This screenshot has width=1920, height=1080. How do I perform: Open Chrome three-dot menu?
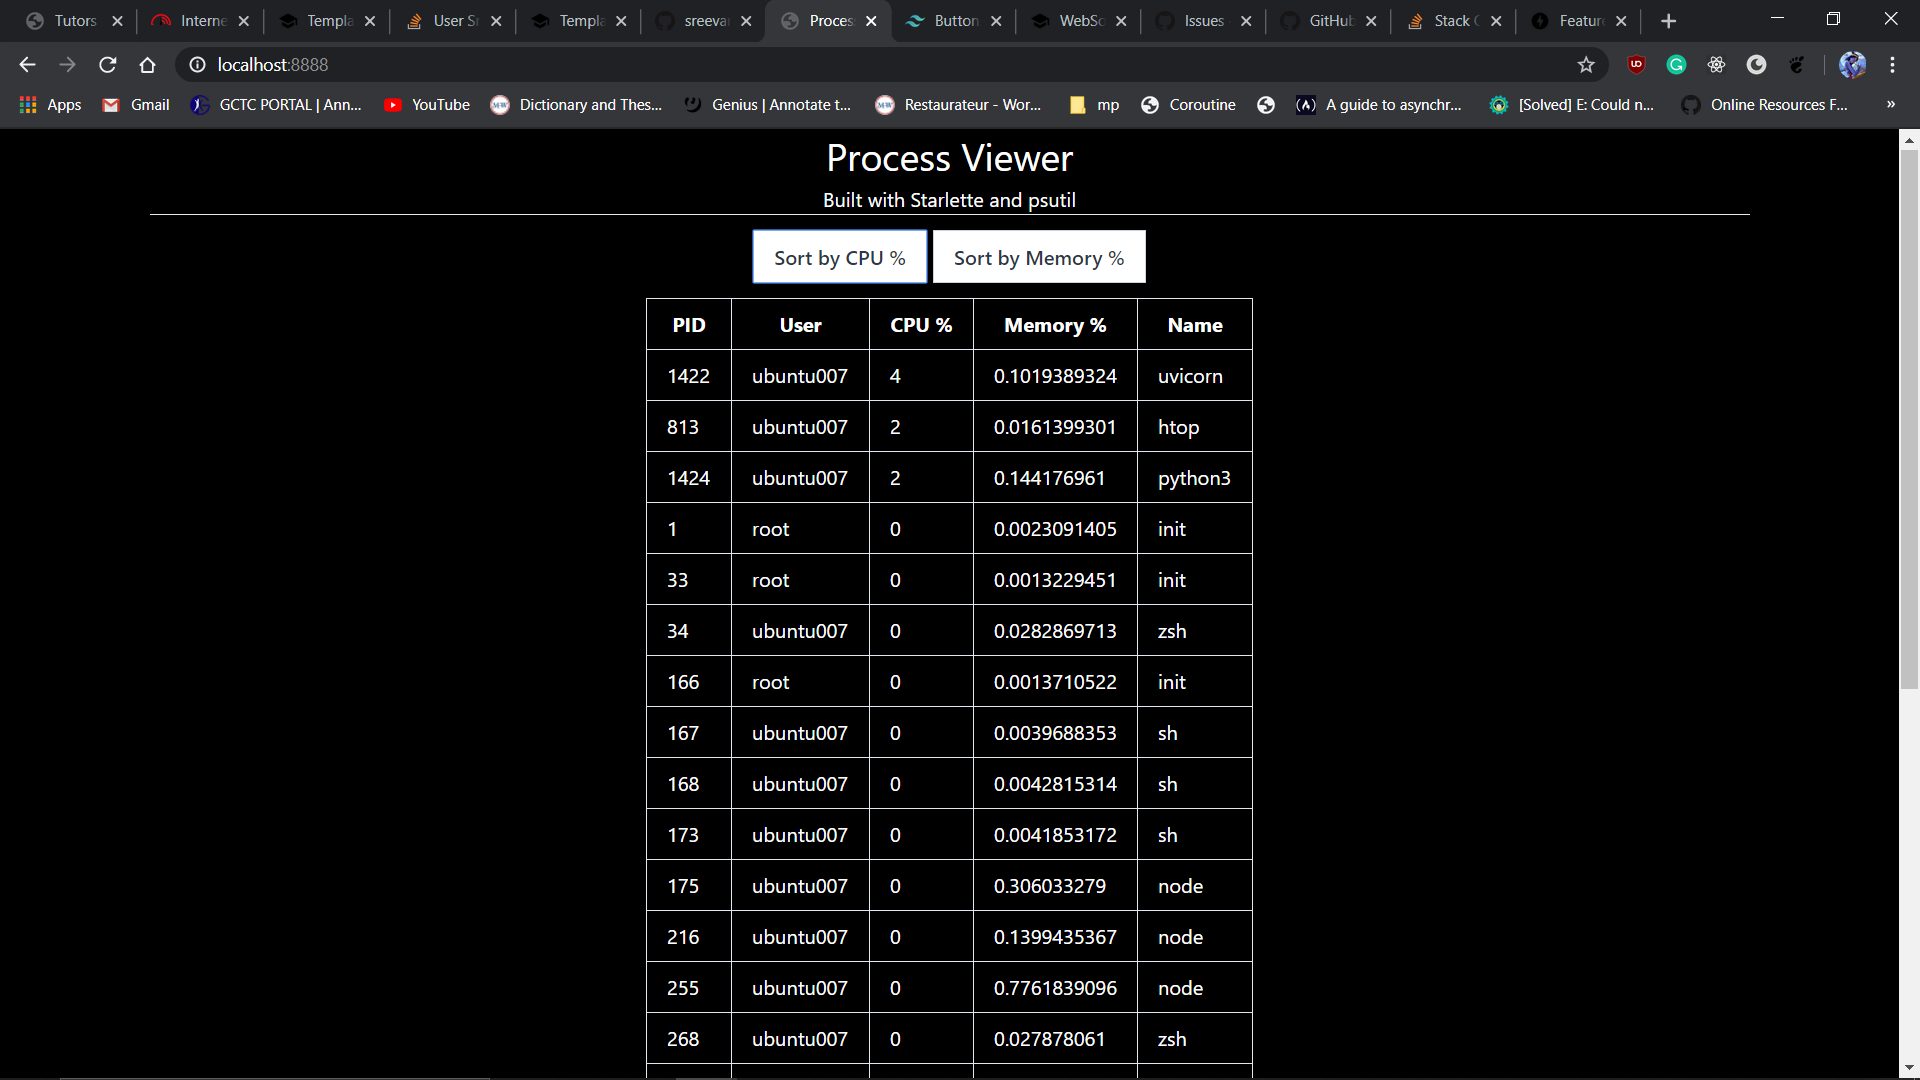pos(1892,65)
